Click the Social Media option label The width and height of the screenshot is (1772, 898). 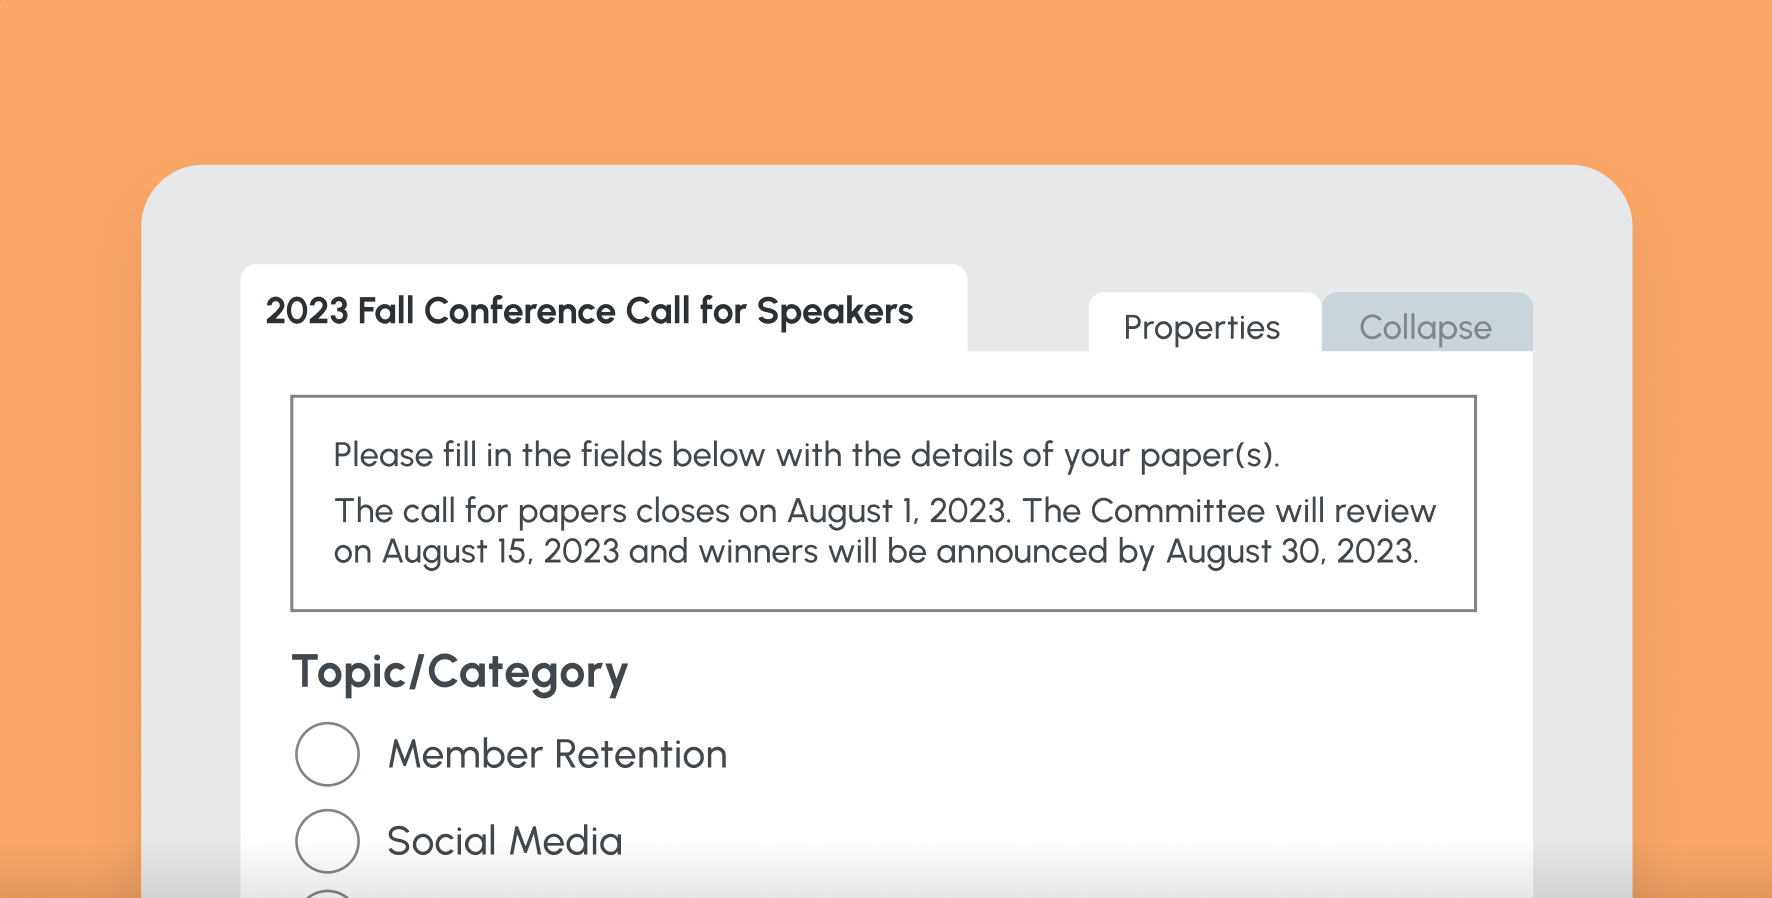pos(504,841)
